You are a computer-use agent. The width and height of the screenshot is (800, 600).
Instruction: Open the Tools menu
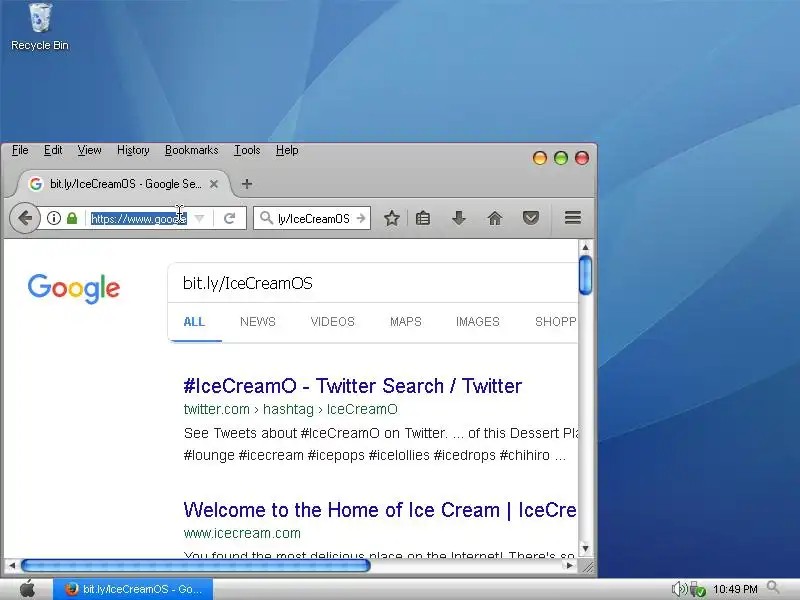click(247, 150)
